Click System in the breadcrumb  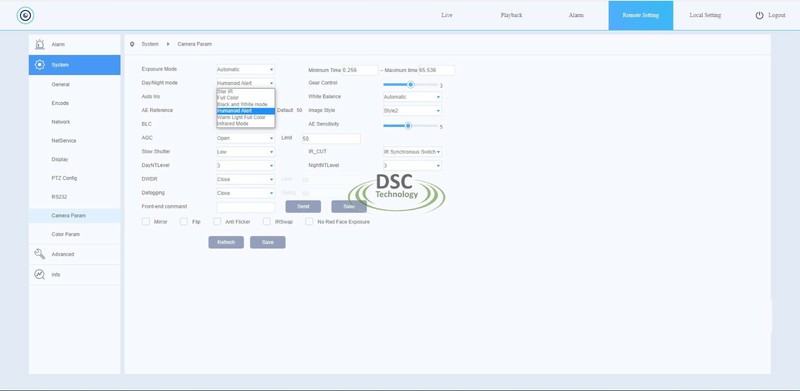tap(150, 44)
